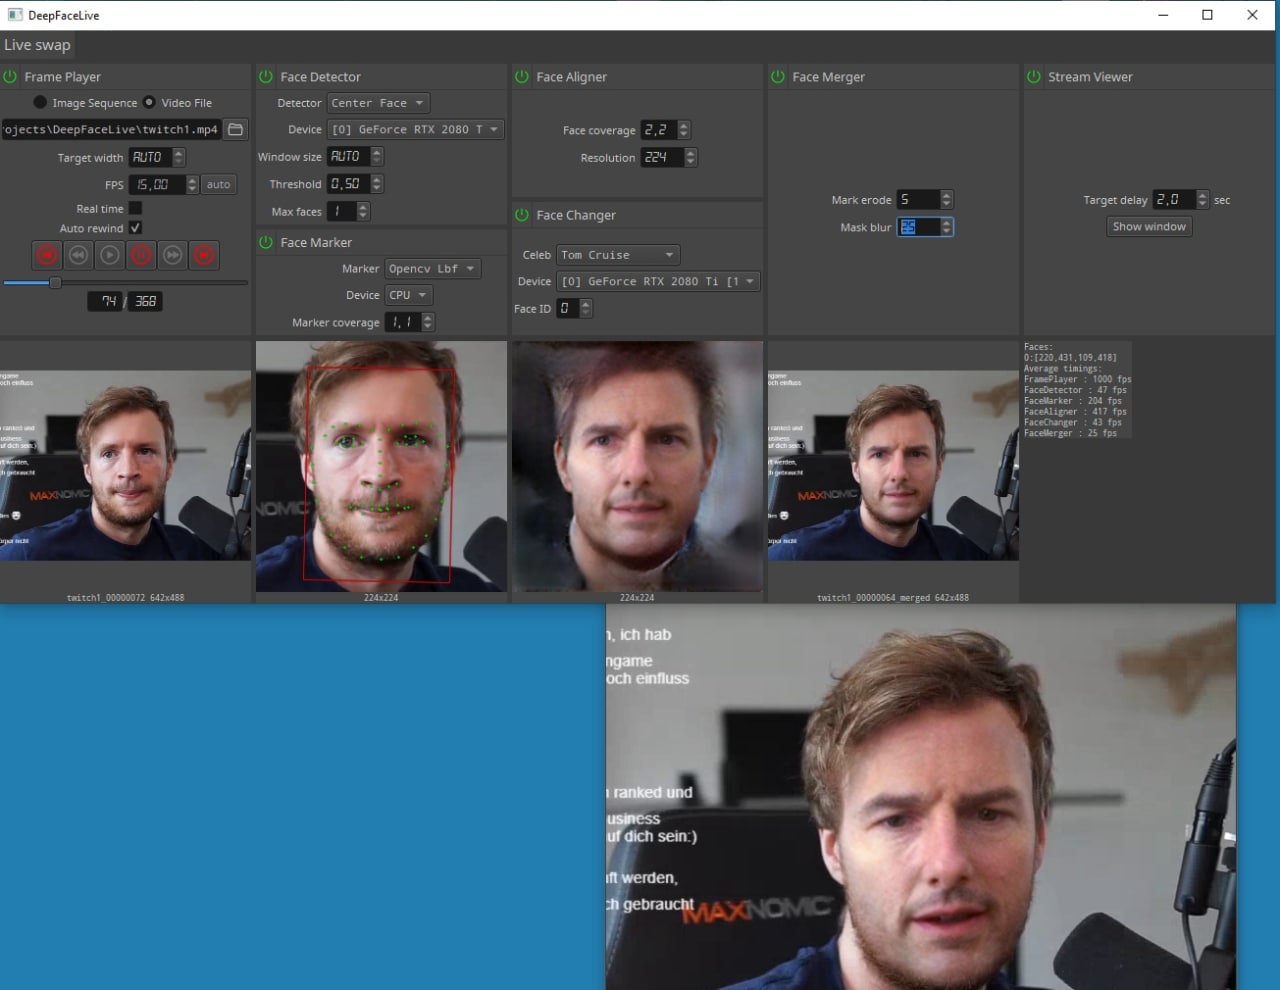Click the rewind playback button
The image size is (1280, 990).
tap(78, 255)
